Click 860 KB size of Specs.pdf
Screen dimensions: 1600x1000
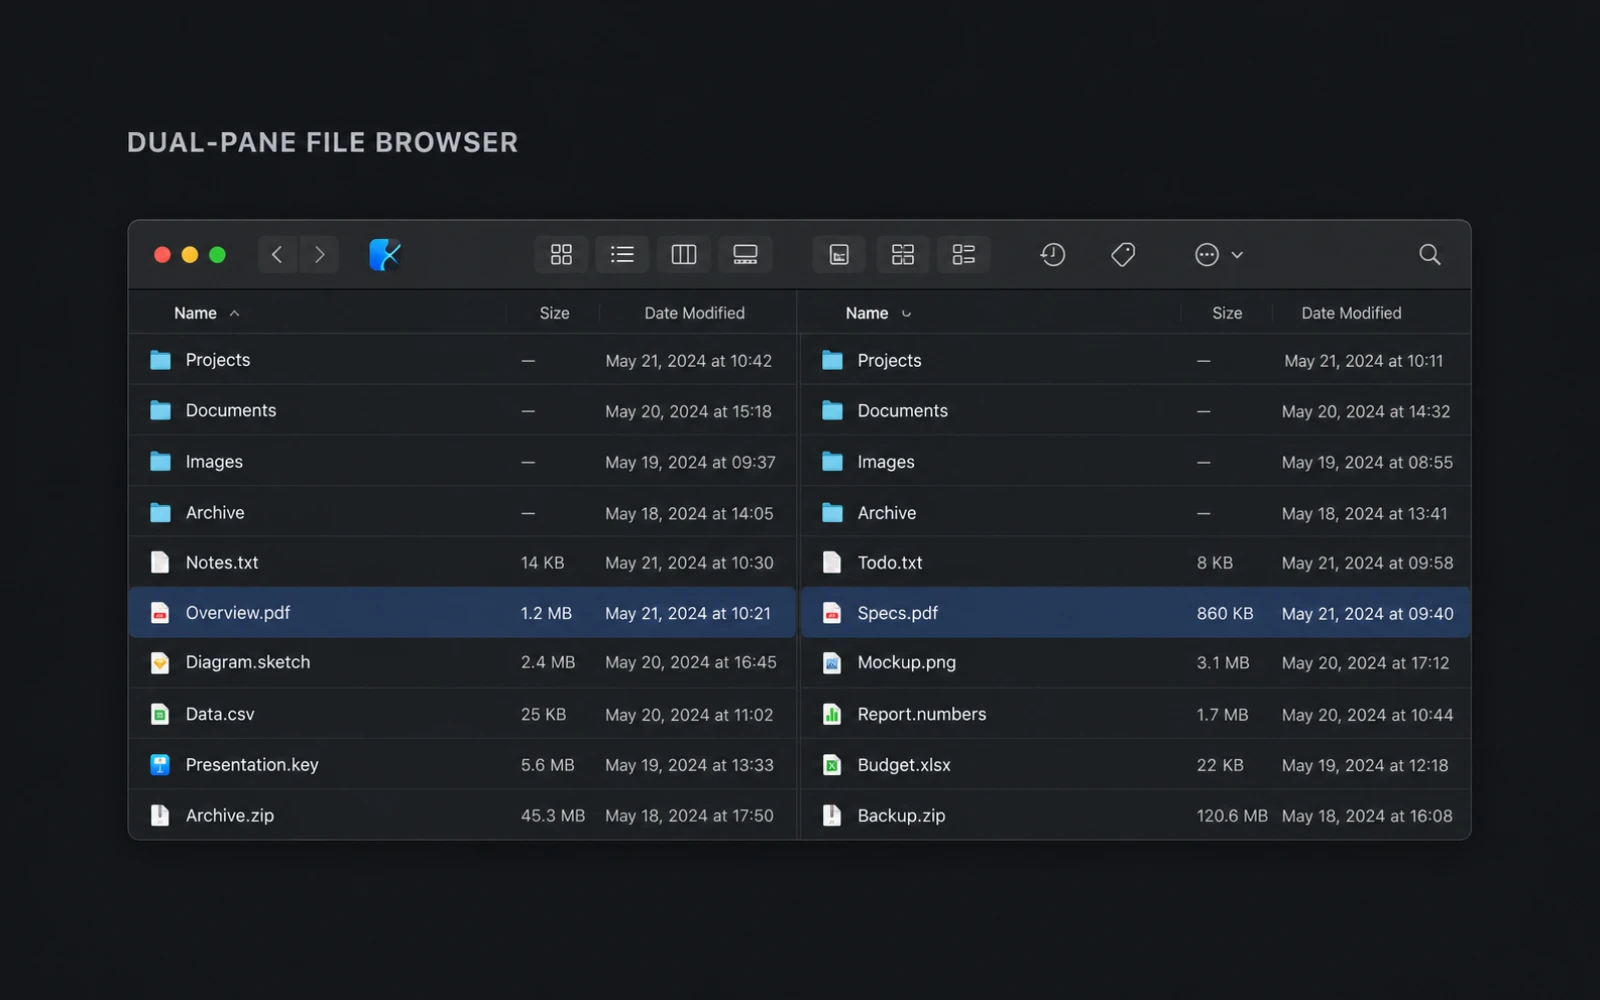click(1225, 613)
